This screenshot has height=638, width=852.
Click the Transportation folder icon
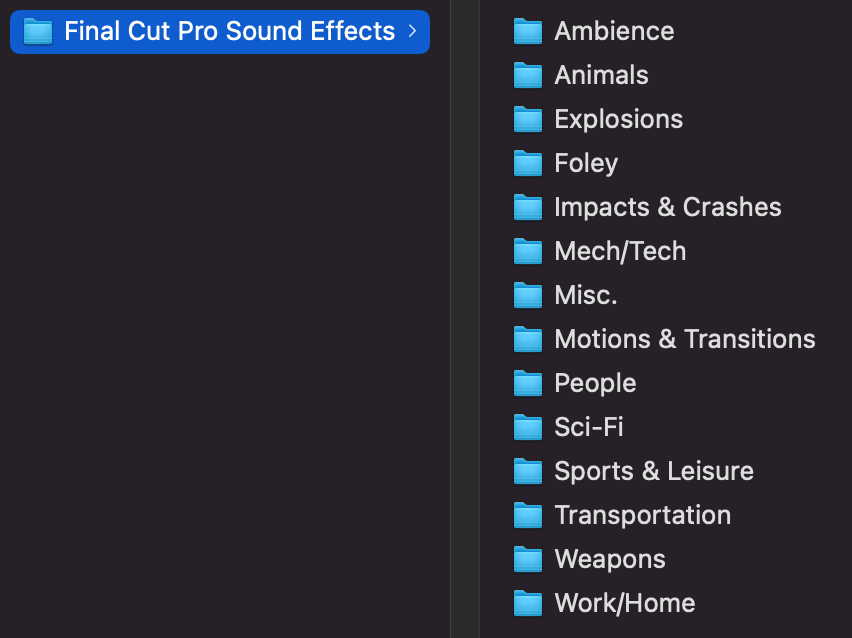[x=527, y=516]
